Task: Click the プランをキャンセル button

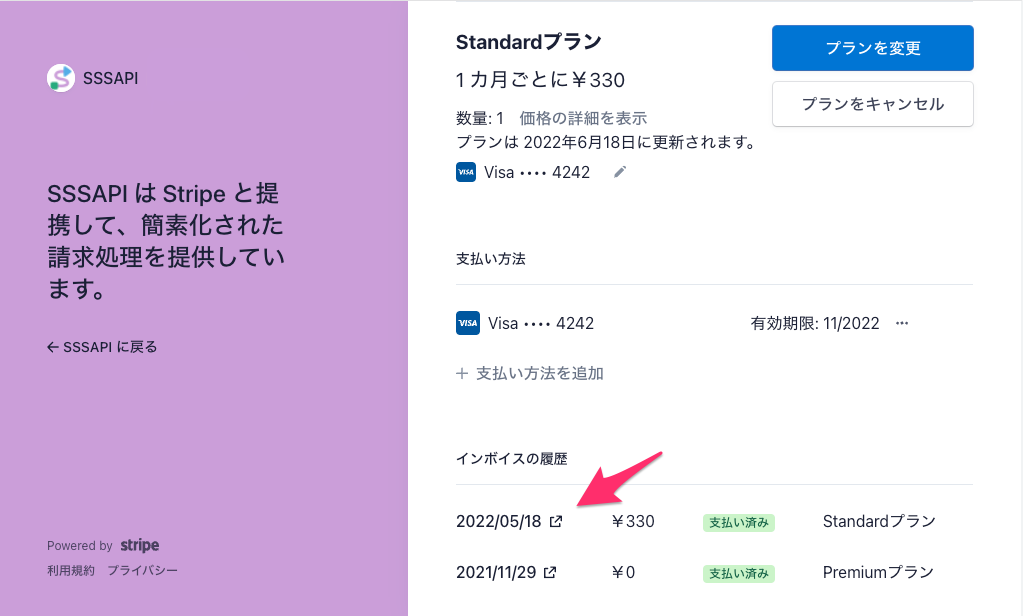Action: tap(872, 103)
